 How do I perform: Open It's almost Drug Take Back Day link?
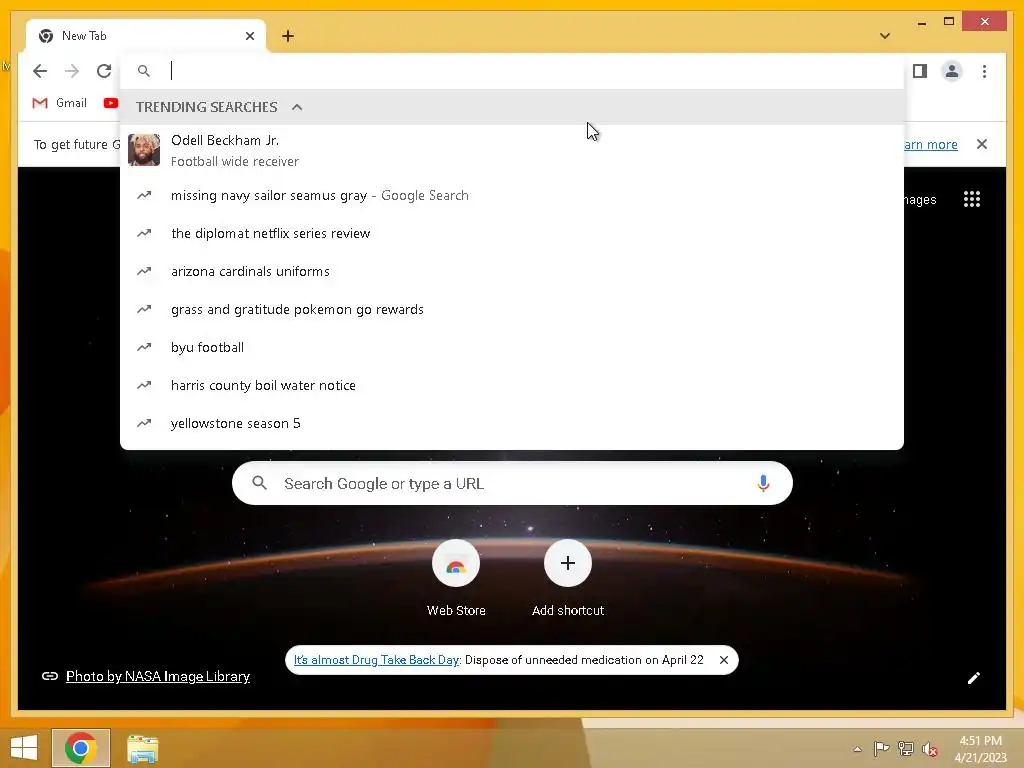(377, 660)
